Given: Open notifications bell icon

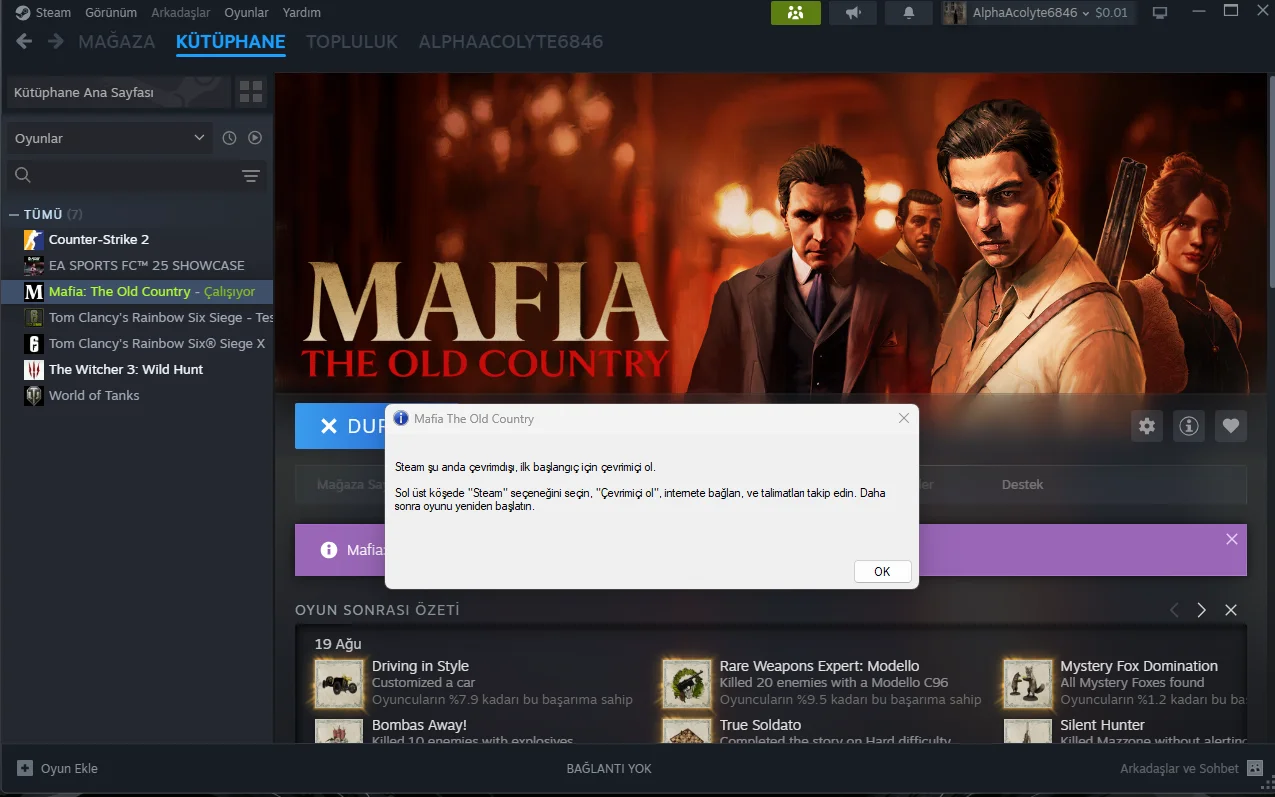Looking at the screenshot, I should pos(909,13).
